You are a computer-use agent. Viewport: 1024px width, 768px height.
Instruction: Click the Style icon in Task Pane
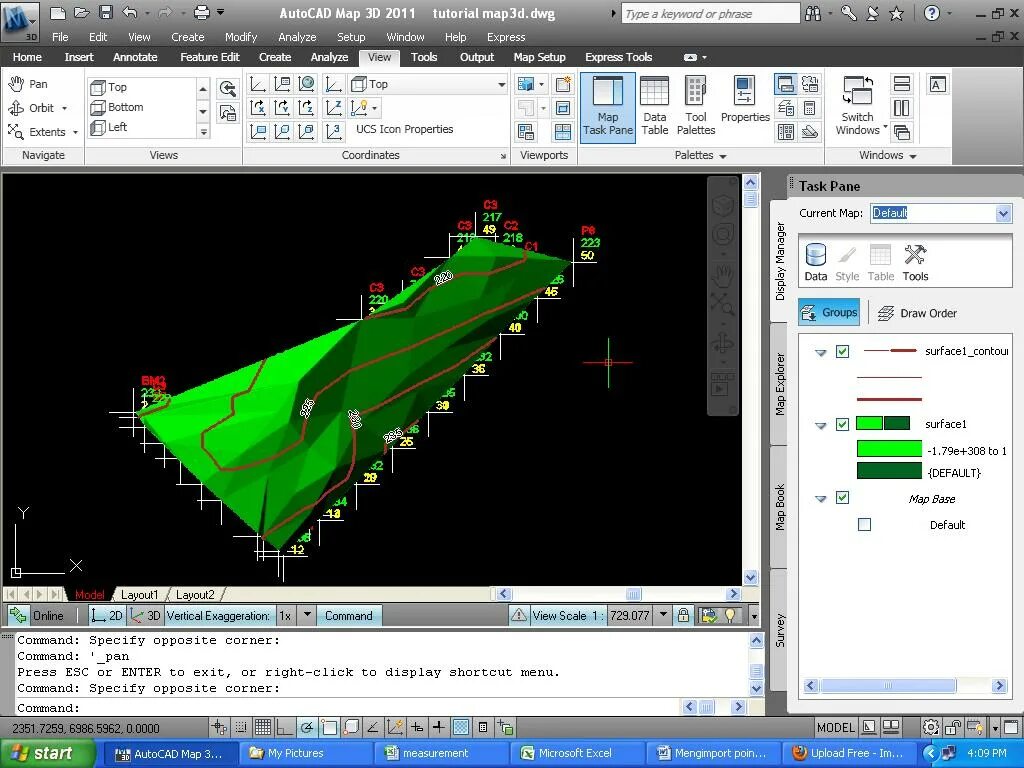pos(847,262)
